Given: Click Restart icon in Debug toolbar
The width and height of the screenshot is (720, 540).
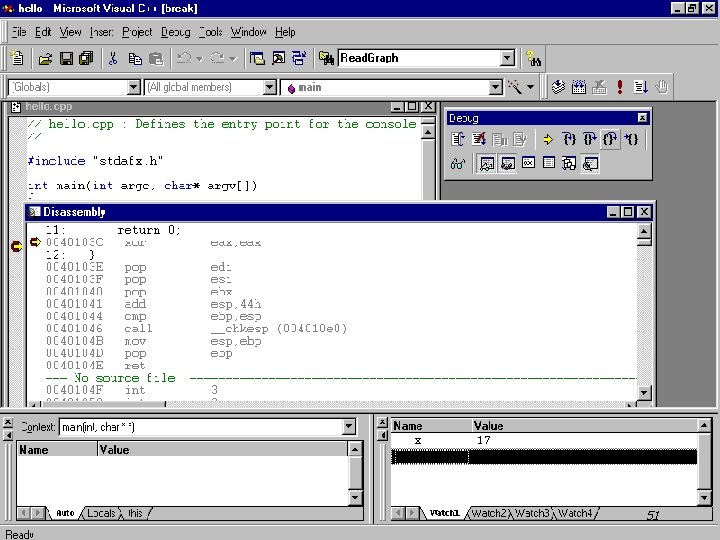Looking at the screenshot, I should (x=458, y=139).
